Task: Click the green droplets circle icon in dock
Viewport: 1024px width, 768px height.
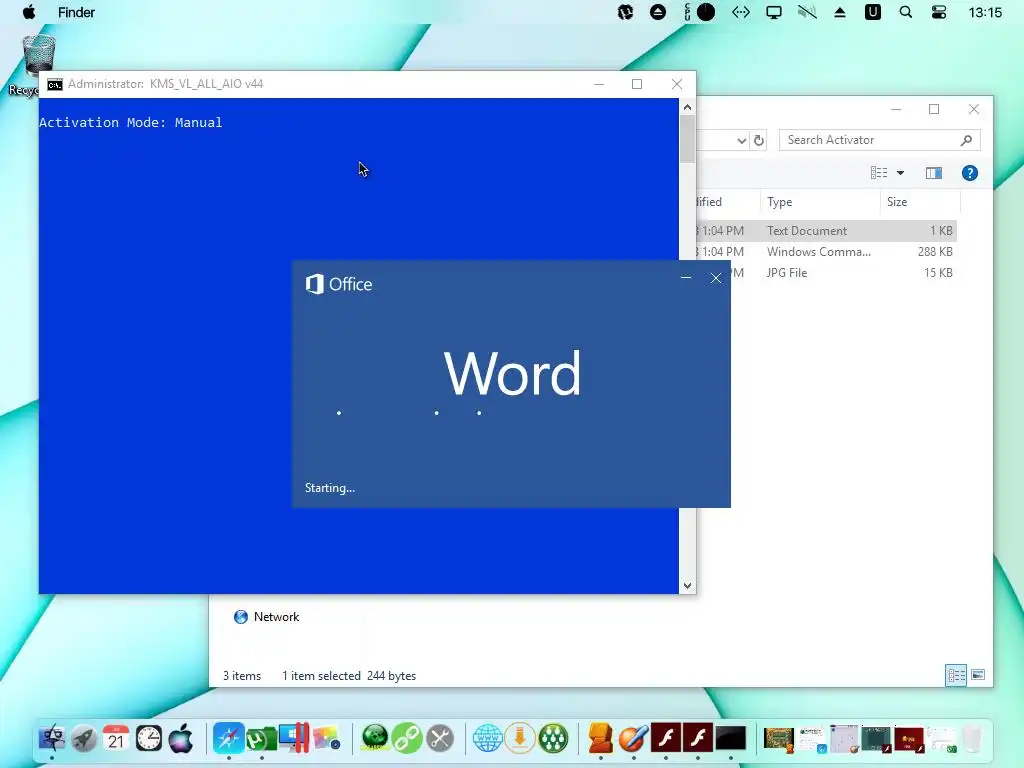Action: coord(552,739)
